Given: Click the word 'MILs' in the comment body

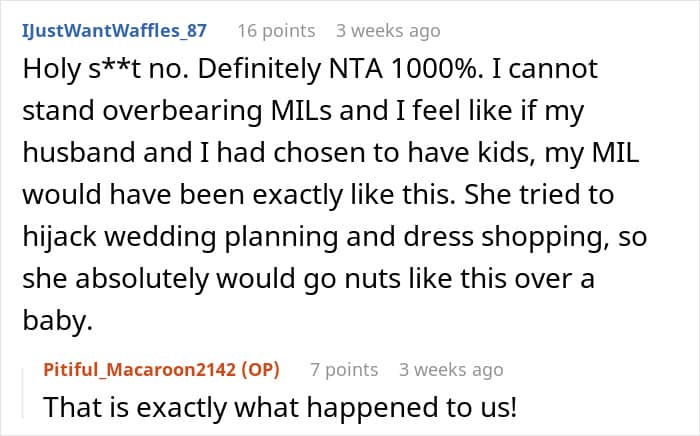Looking at the screenshot, I should (x=301, y=111).
